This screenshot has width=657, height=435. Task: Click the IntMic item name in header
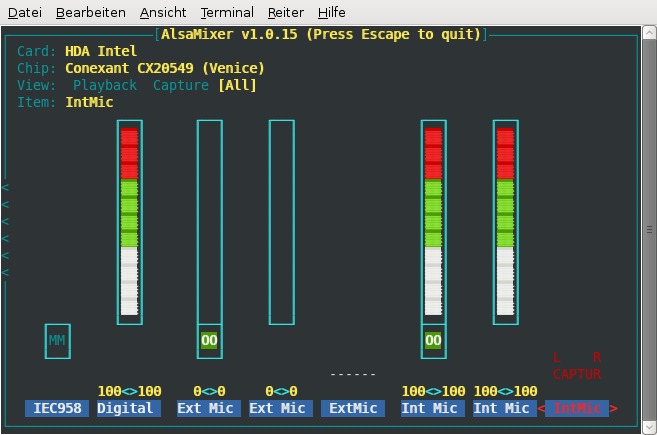pos(89,102)
